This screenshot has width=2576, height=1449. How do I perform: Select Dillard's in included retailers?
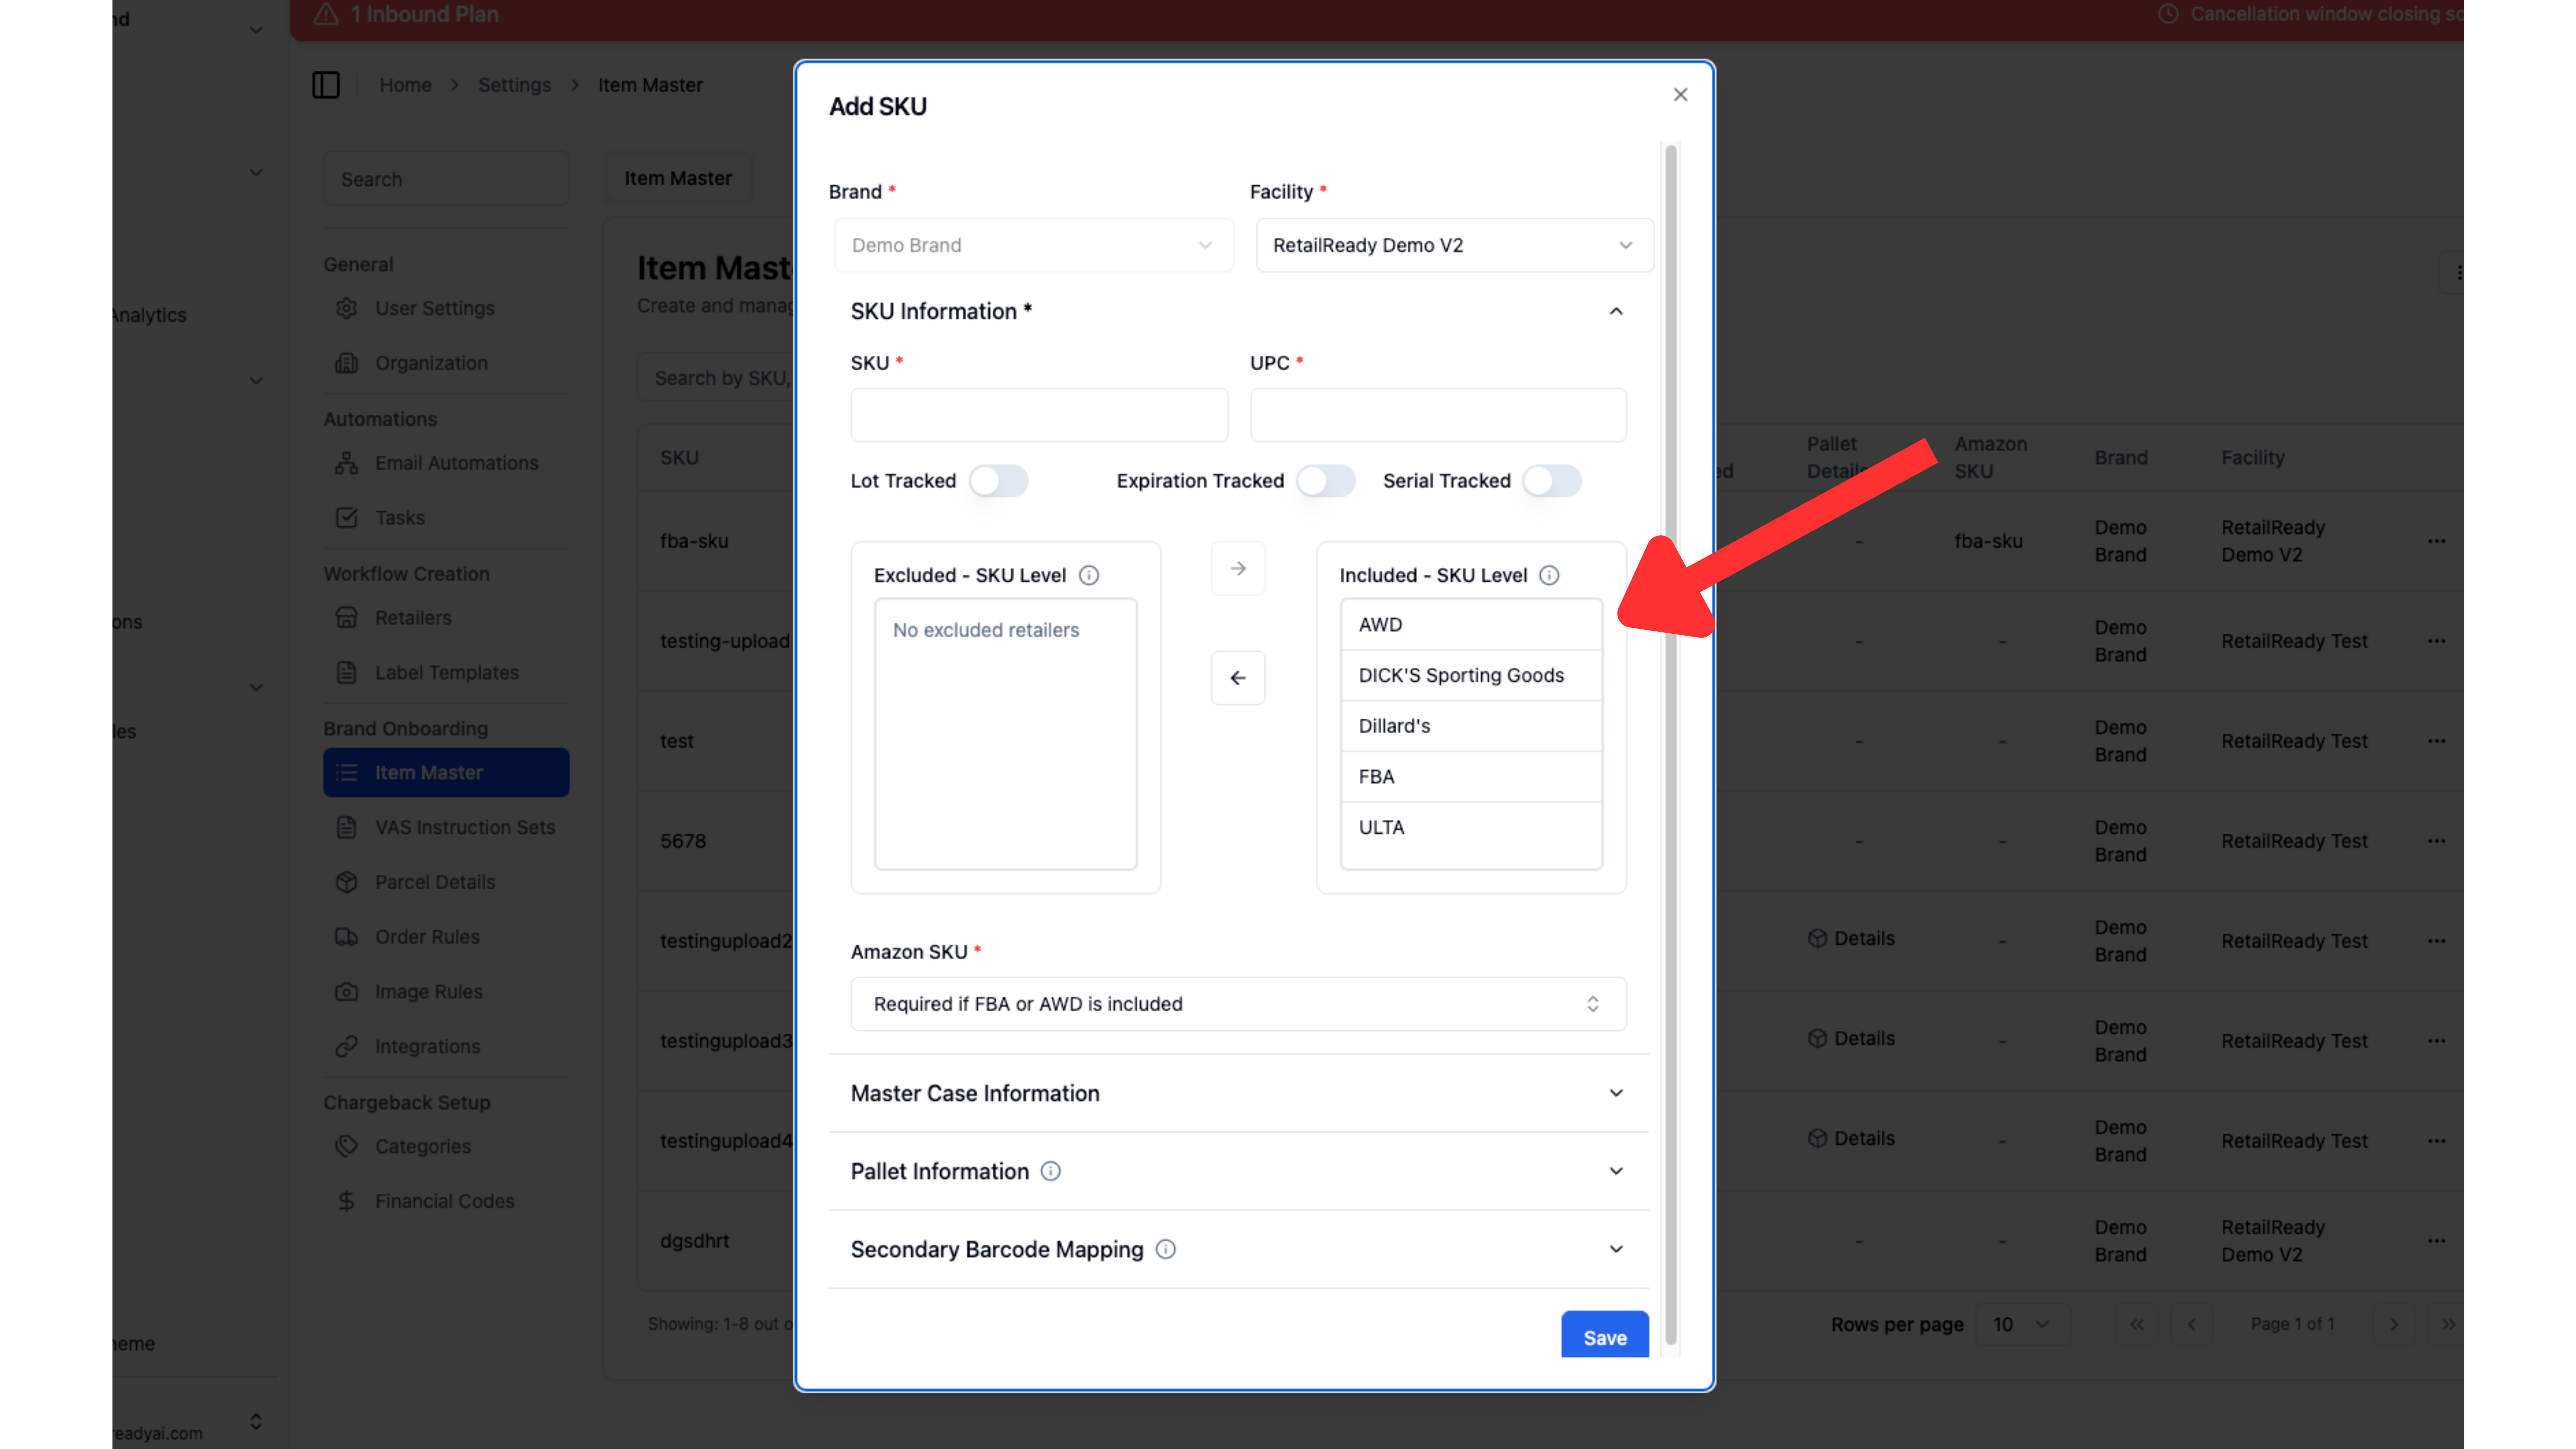pos(1471,726)
